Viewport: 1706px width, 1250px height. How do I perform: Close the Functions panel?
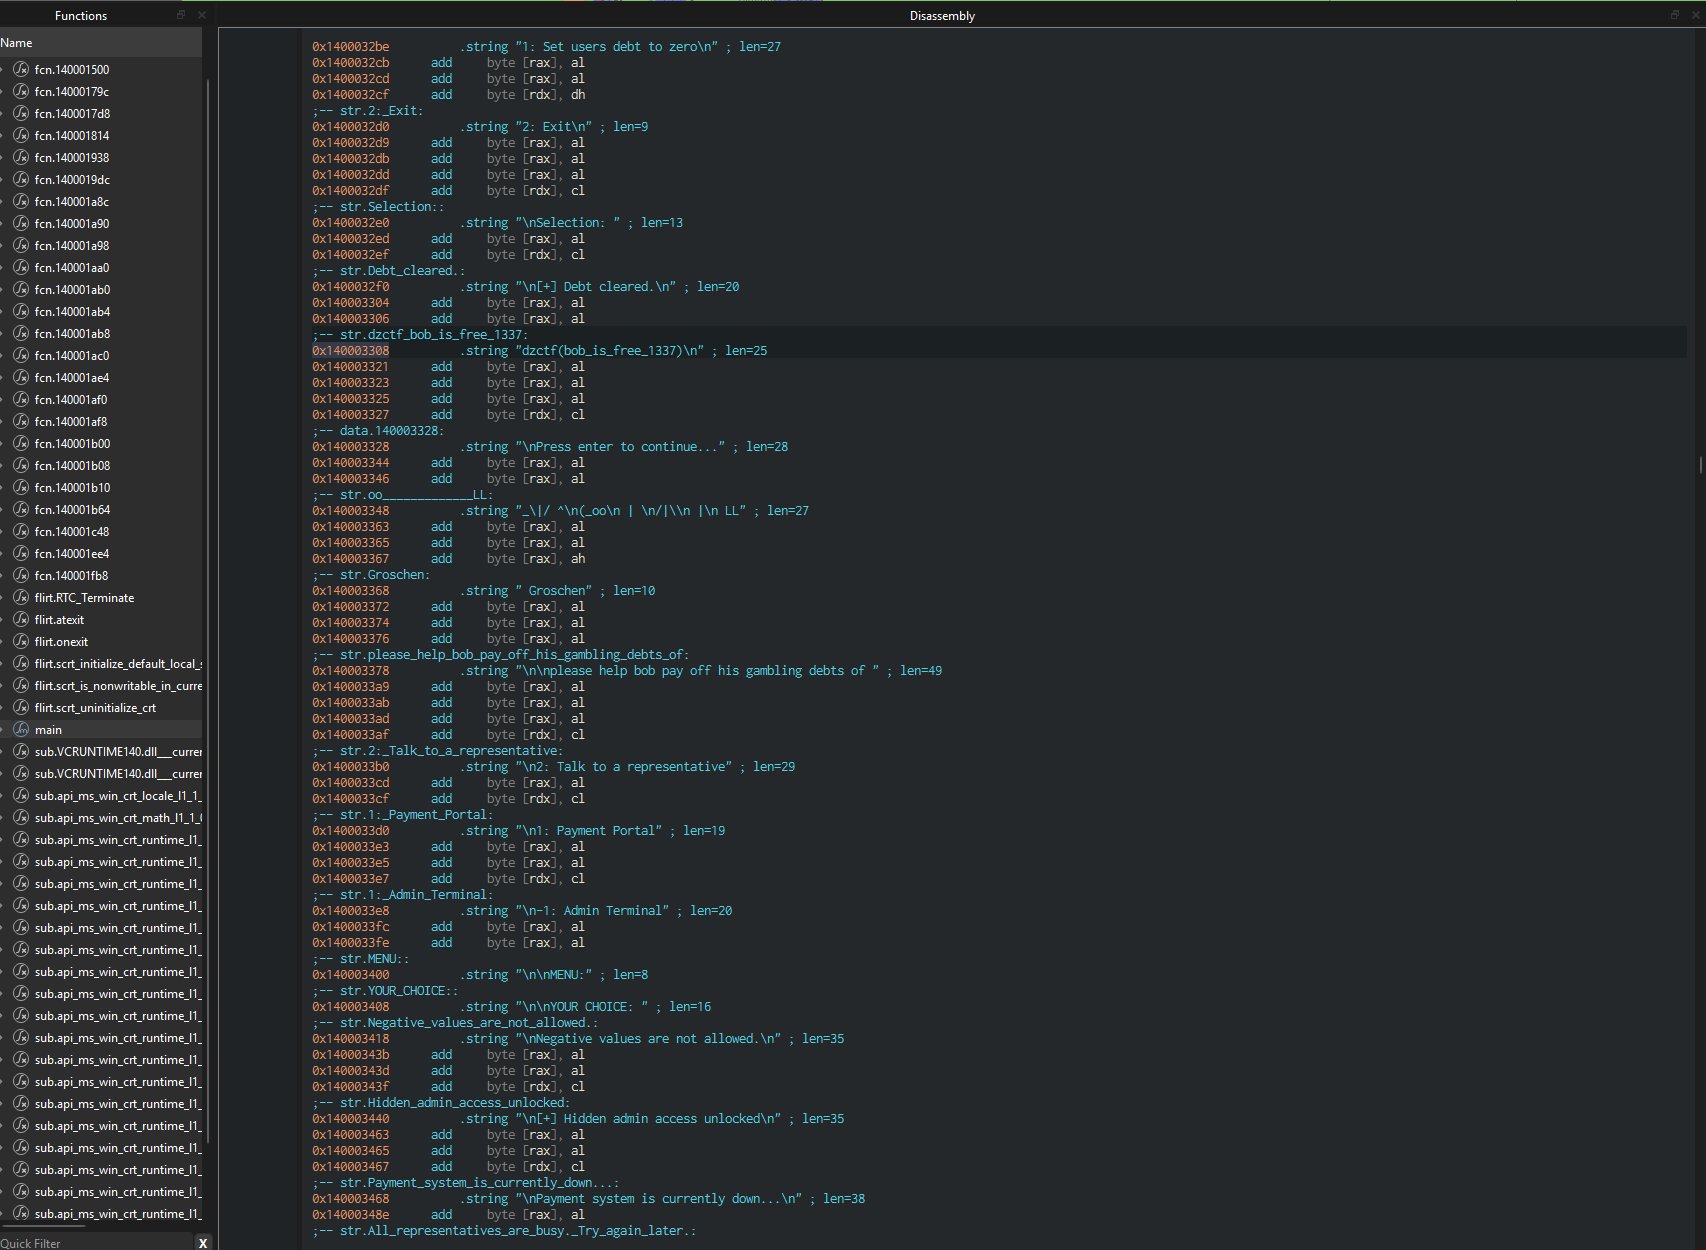click(201, 15)
